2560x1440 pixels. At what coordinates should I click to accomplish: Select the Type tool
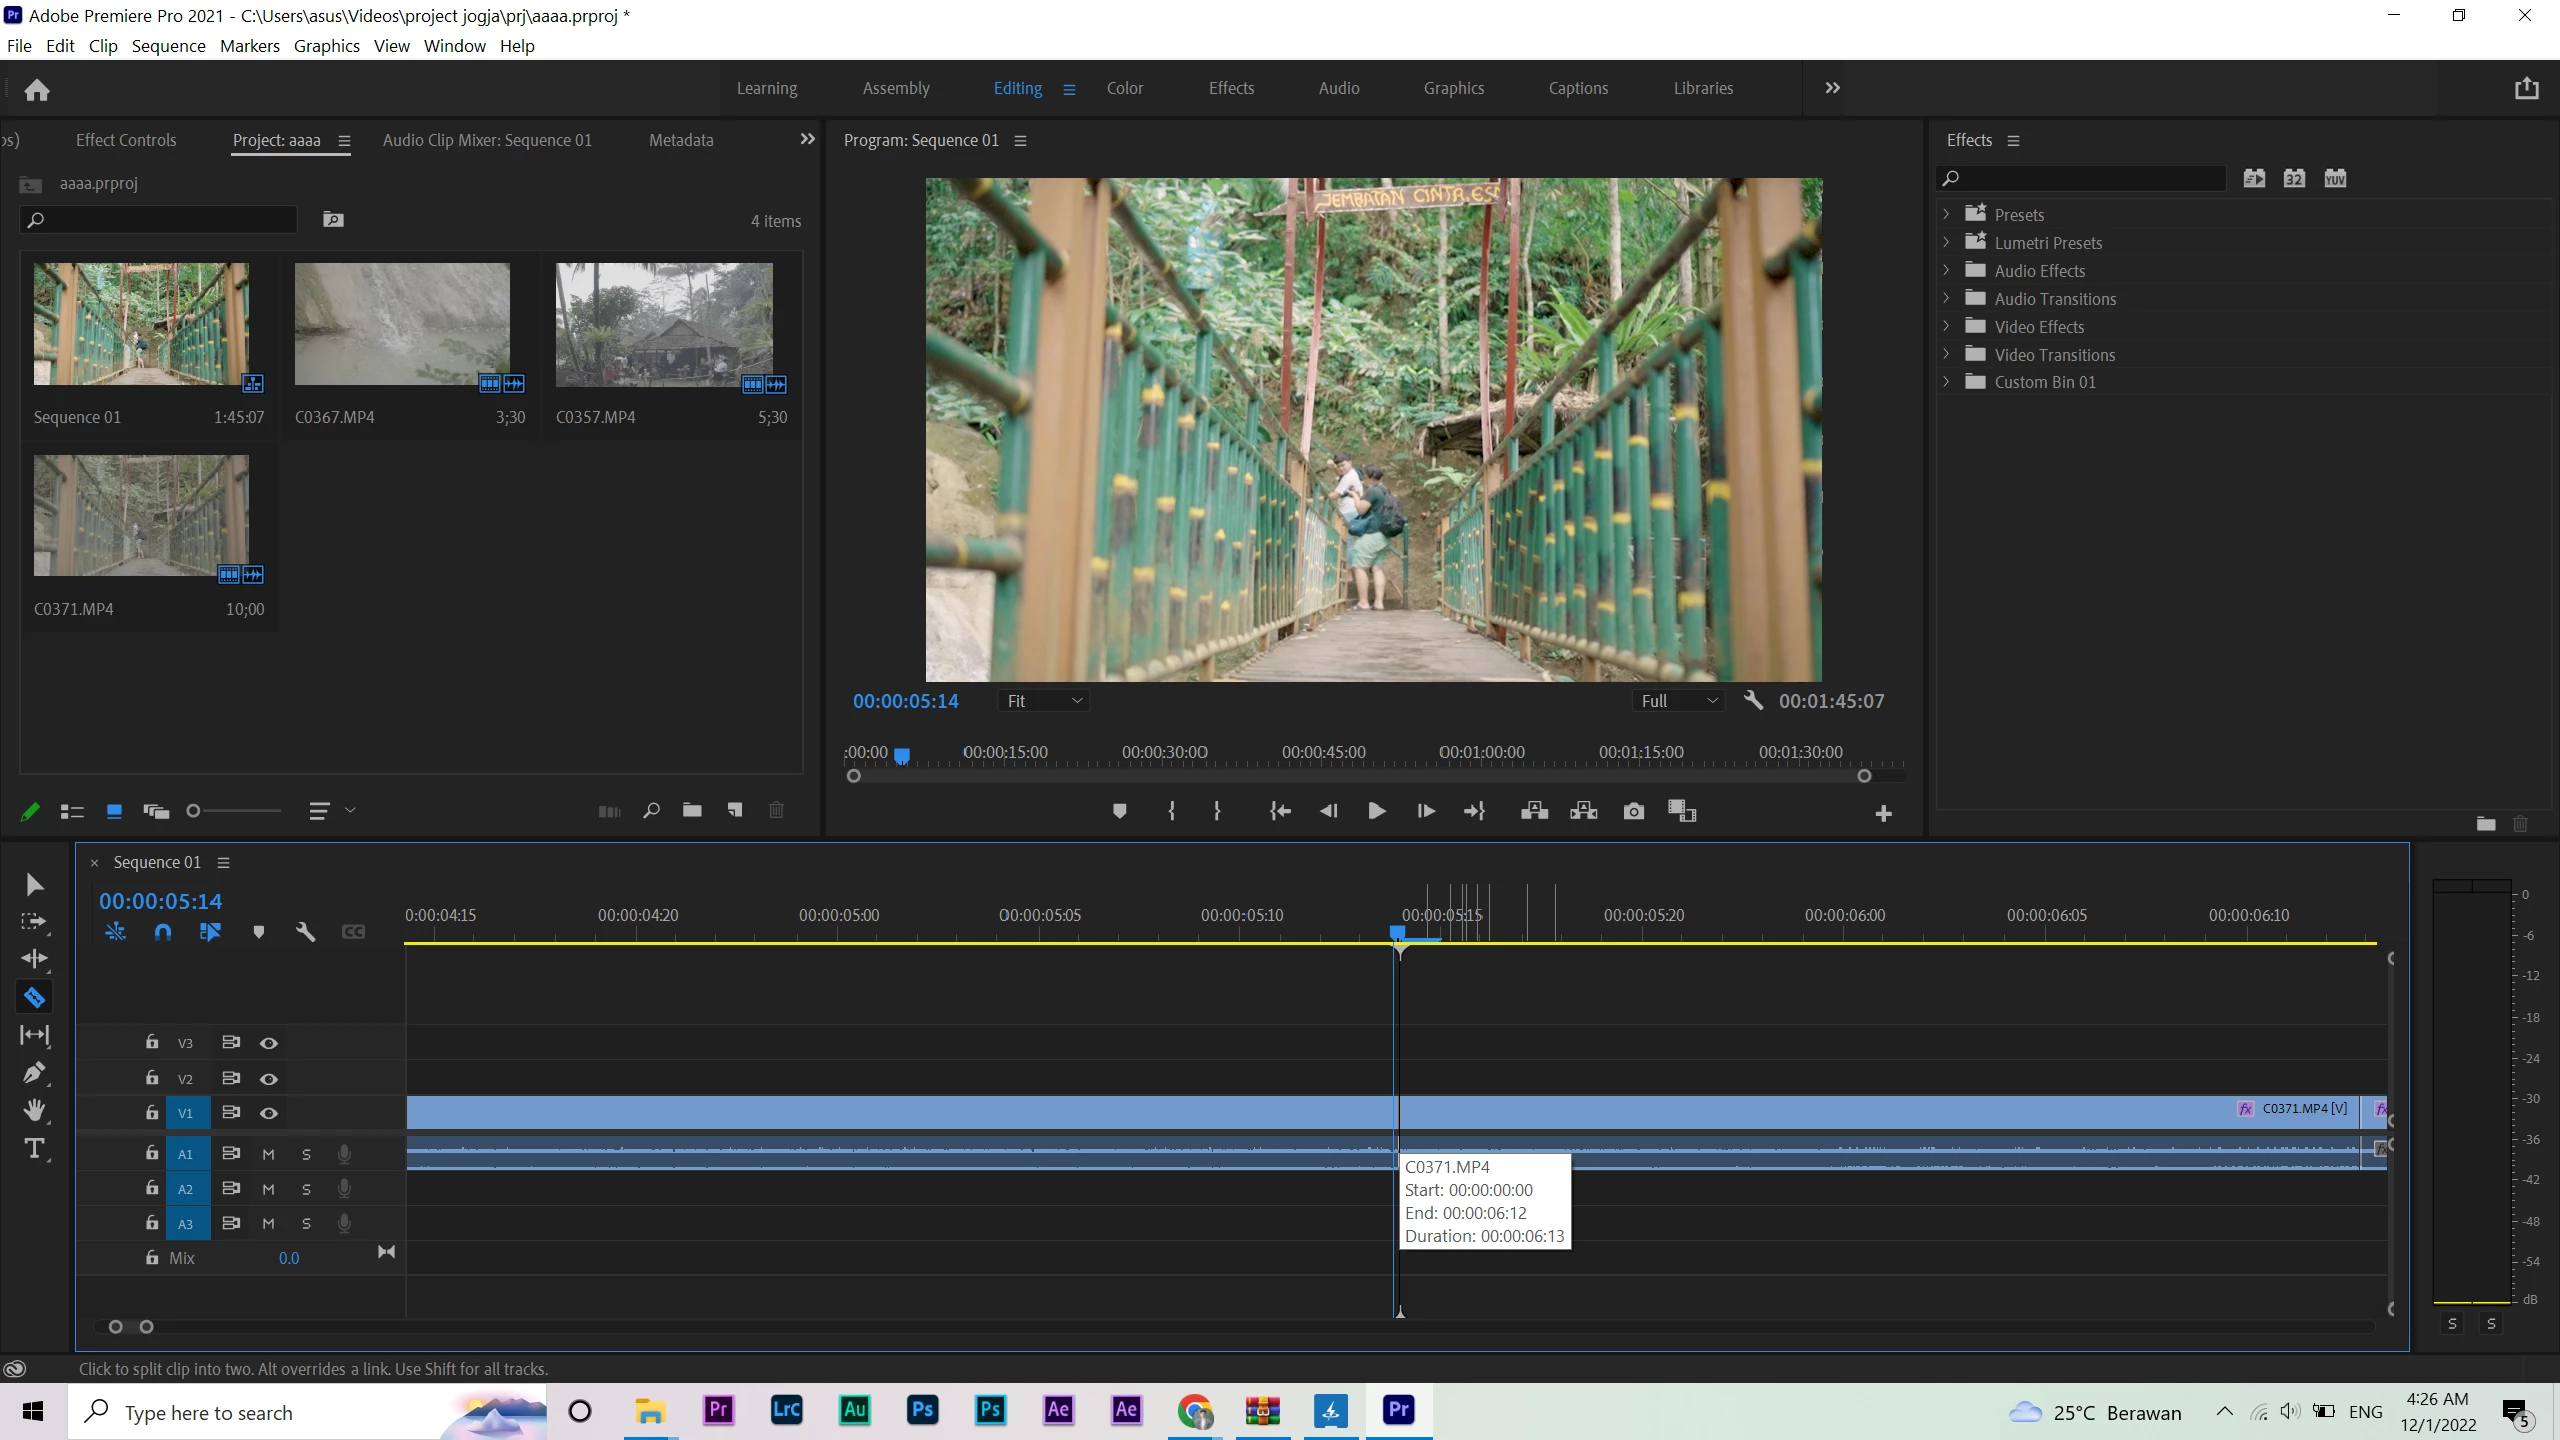34,1149
